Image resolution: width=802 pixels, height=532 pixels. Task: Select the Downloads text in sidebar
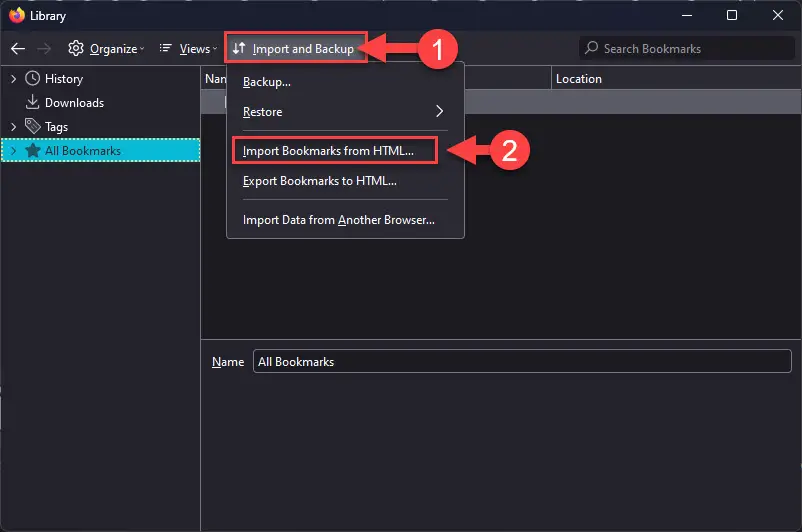75,103
